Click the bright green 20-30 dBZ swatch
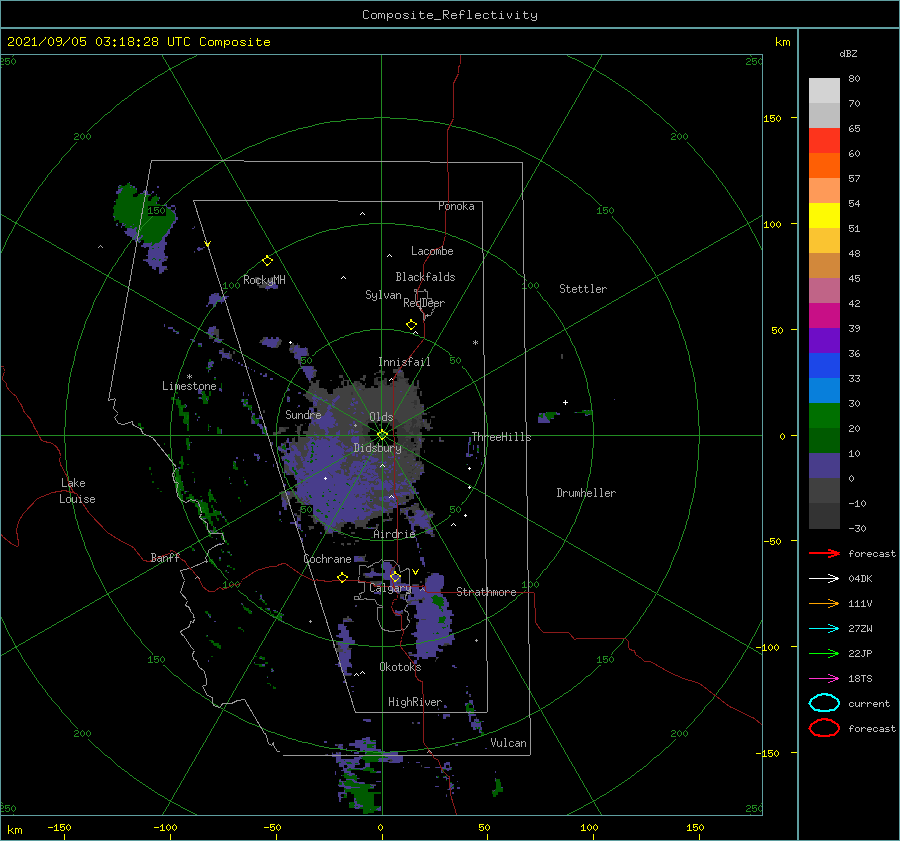Screen dimensions: 900x841 click(x=824, y=416)
